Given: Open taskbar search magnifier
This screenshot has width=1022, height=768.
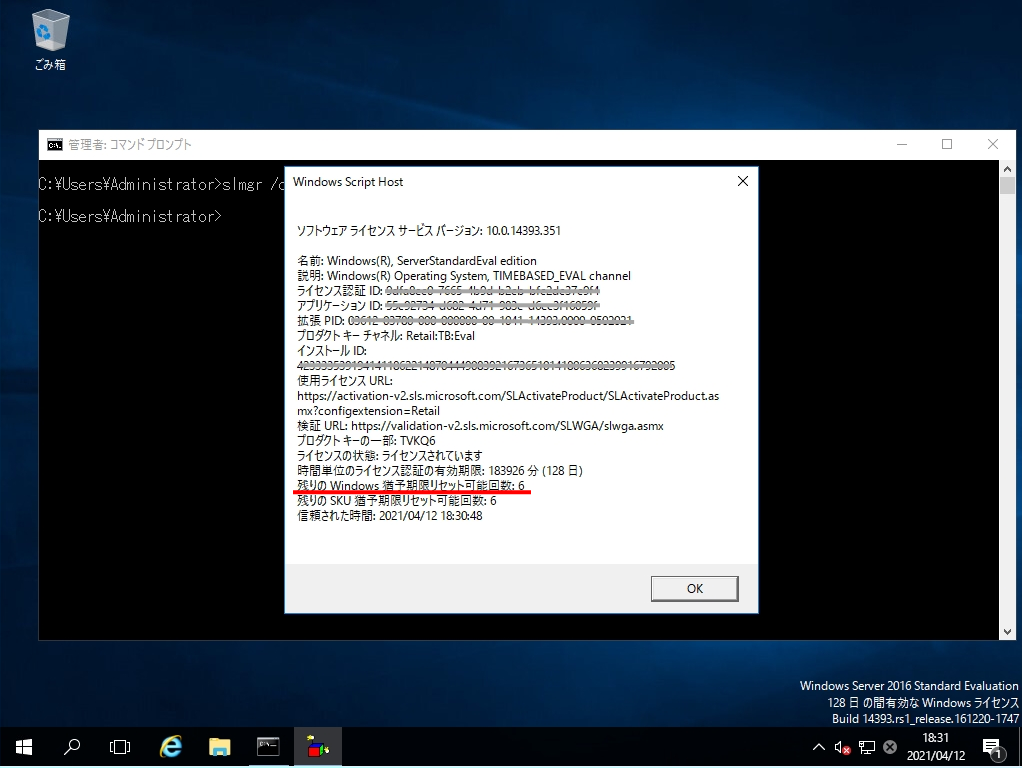Looking at the screenshot, I should tap(72, 747).
